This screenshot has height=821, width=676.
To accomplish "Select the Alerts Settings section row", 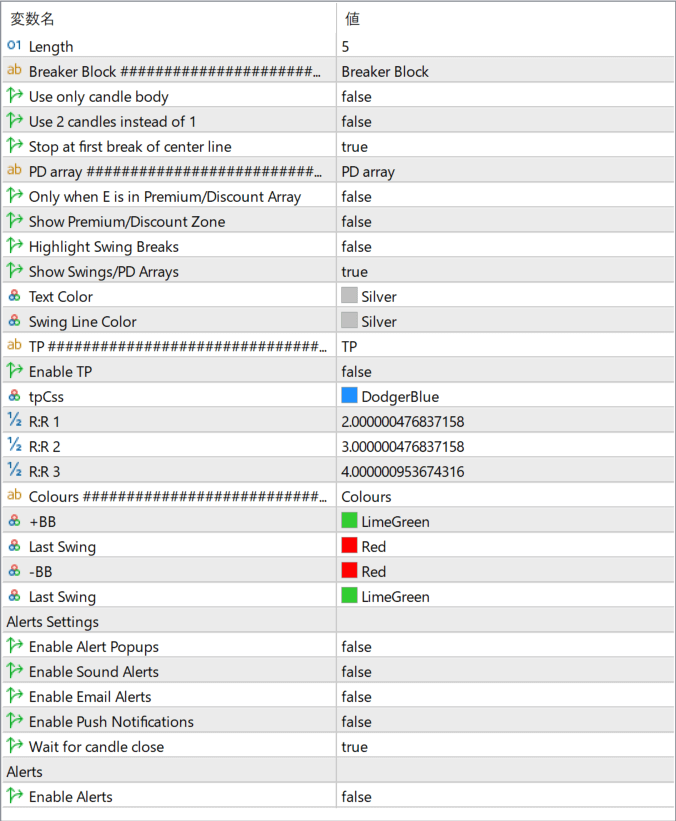I will point(168,621).
